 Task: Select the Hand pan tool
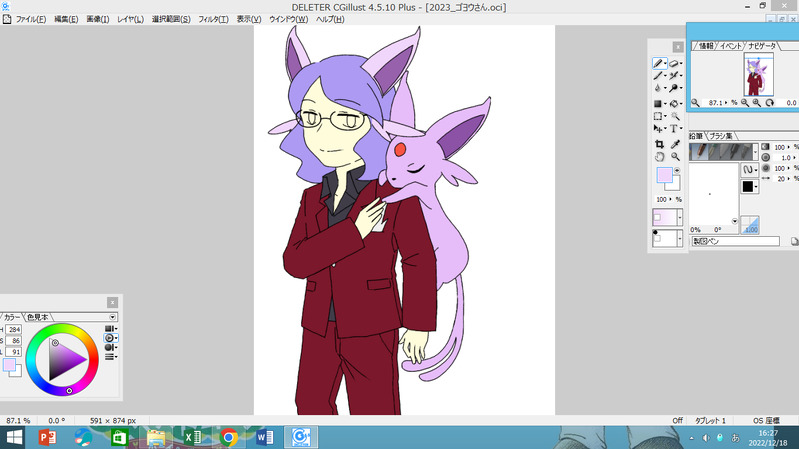[659, 157]
